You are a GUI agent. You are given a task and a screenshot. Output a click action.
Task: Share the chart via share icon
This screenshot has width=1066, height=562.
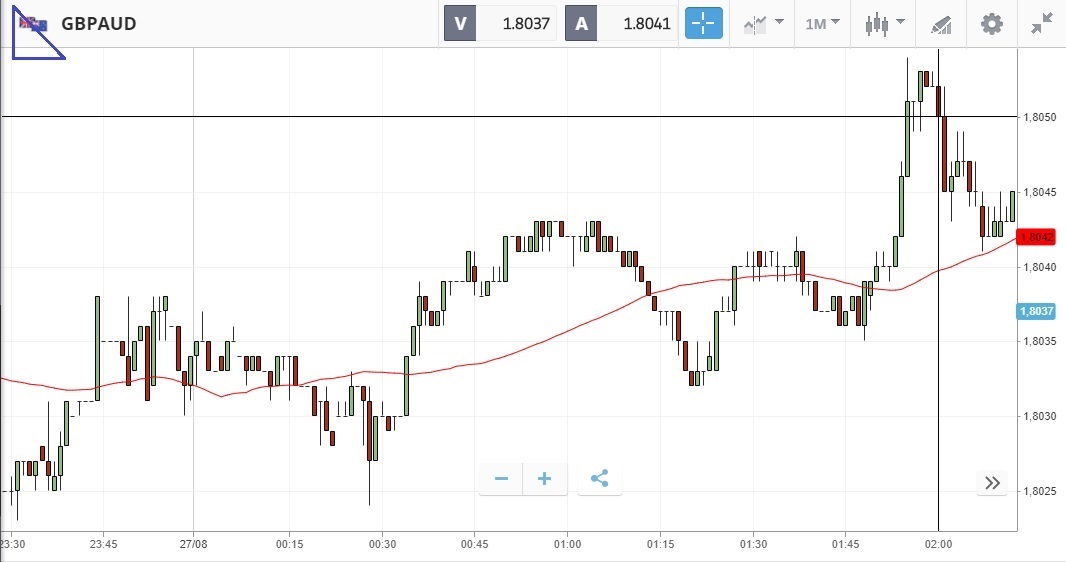coord(599,479)
